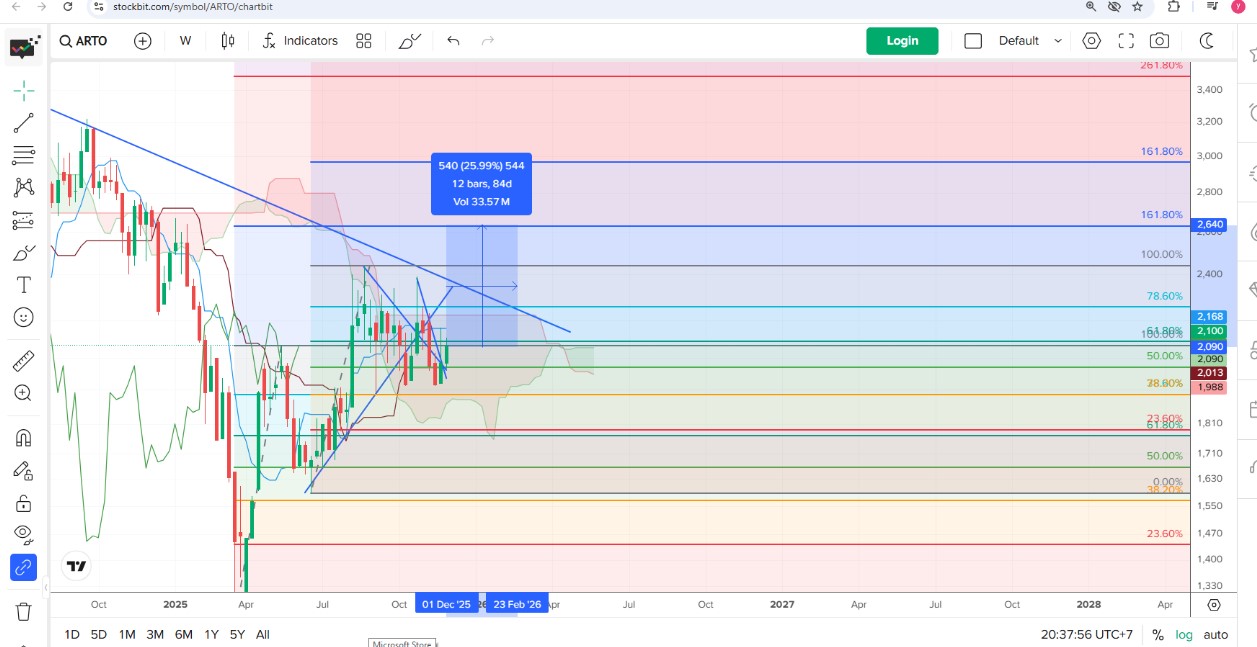Undo the last chart action
The width and height of the screenshot is (1257, 647).
click(453, 41)
